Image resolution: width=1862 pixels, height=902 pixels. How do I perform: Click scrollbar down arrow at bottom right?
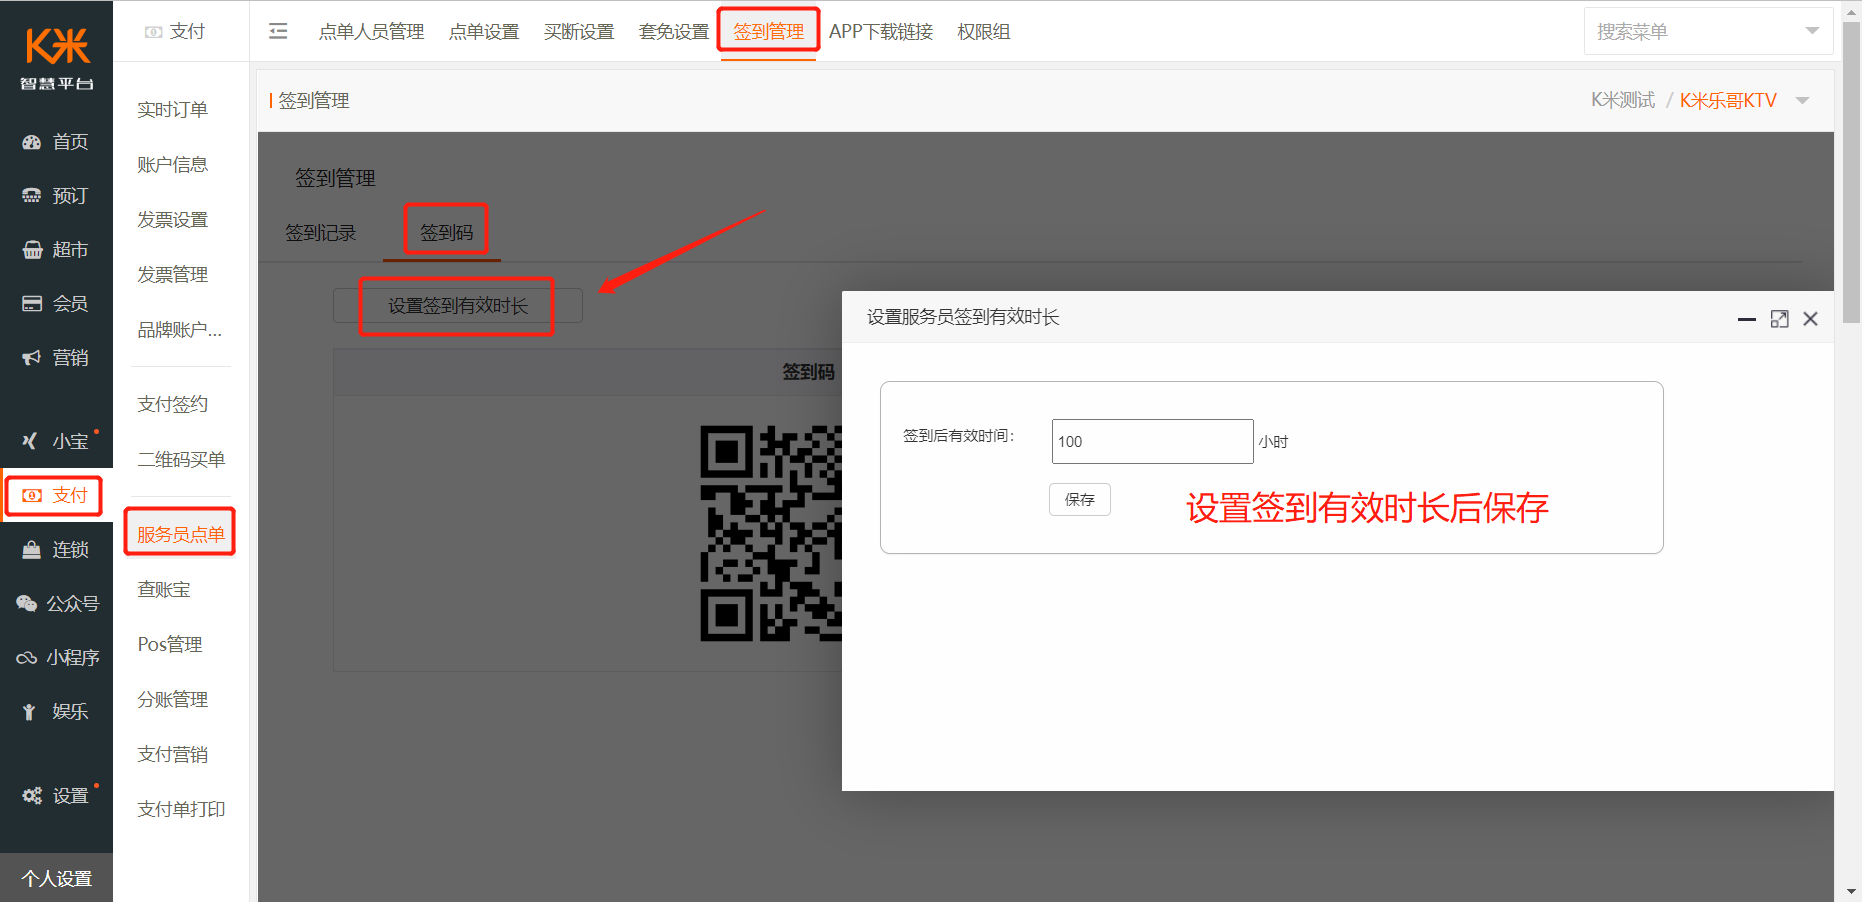(1852, 891)
